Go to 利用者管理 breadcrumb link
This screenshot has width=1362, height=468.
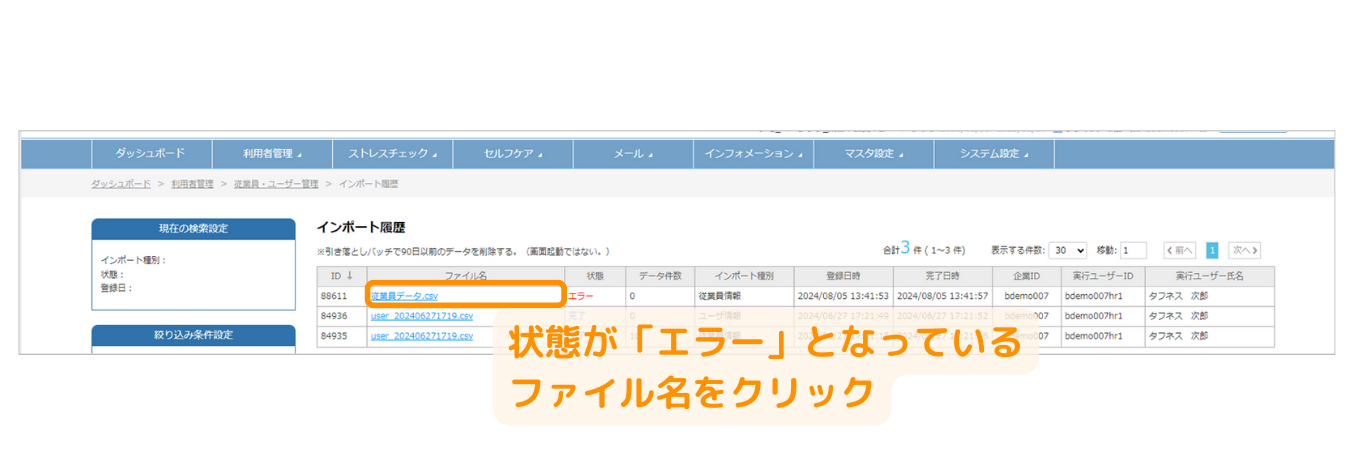pos(192,184)
